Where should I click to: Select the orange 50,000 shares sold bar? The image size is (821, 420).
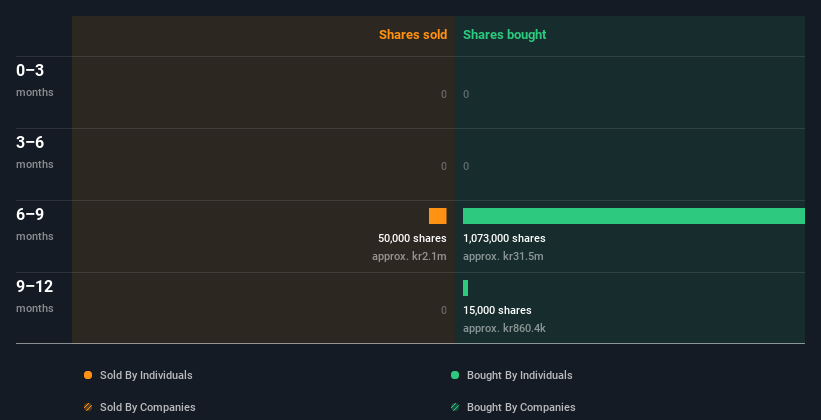438,216
